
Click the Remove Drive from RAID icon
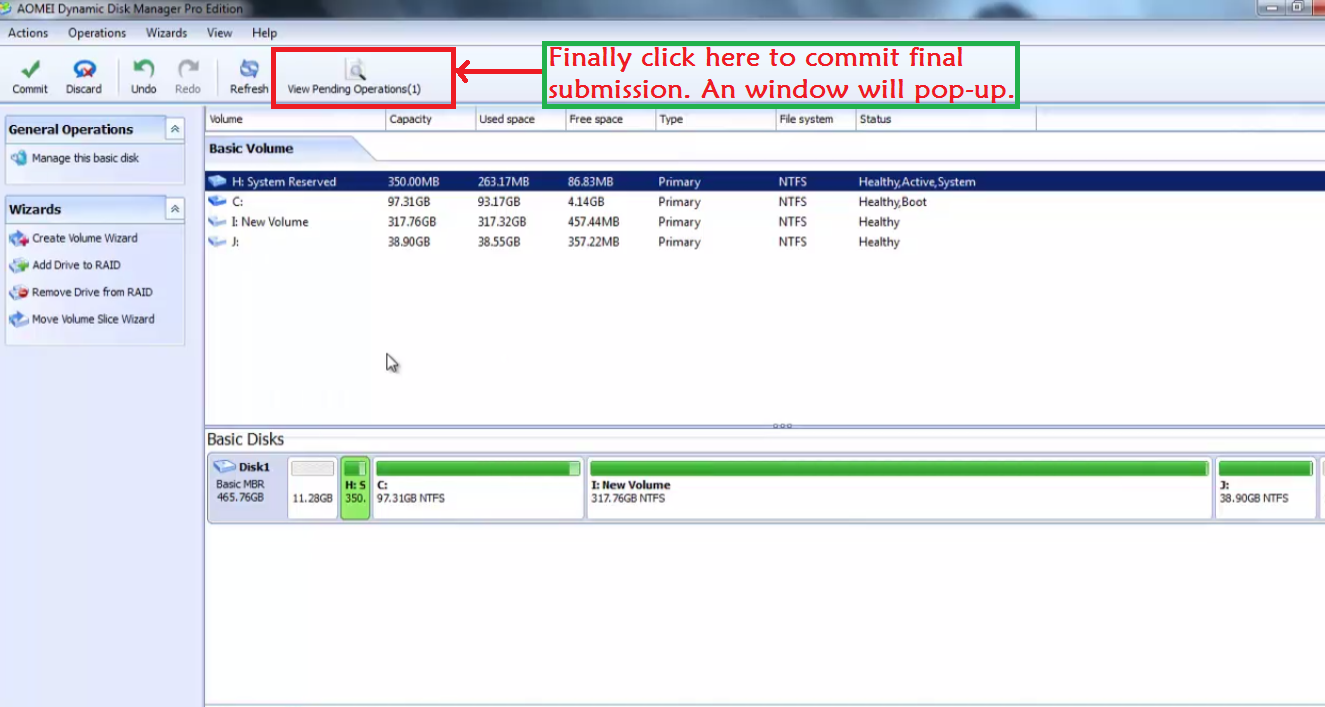(x=18, y=292)
